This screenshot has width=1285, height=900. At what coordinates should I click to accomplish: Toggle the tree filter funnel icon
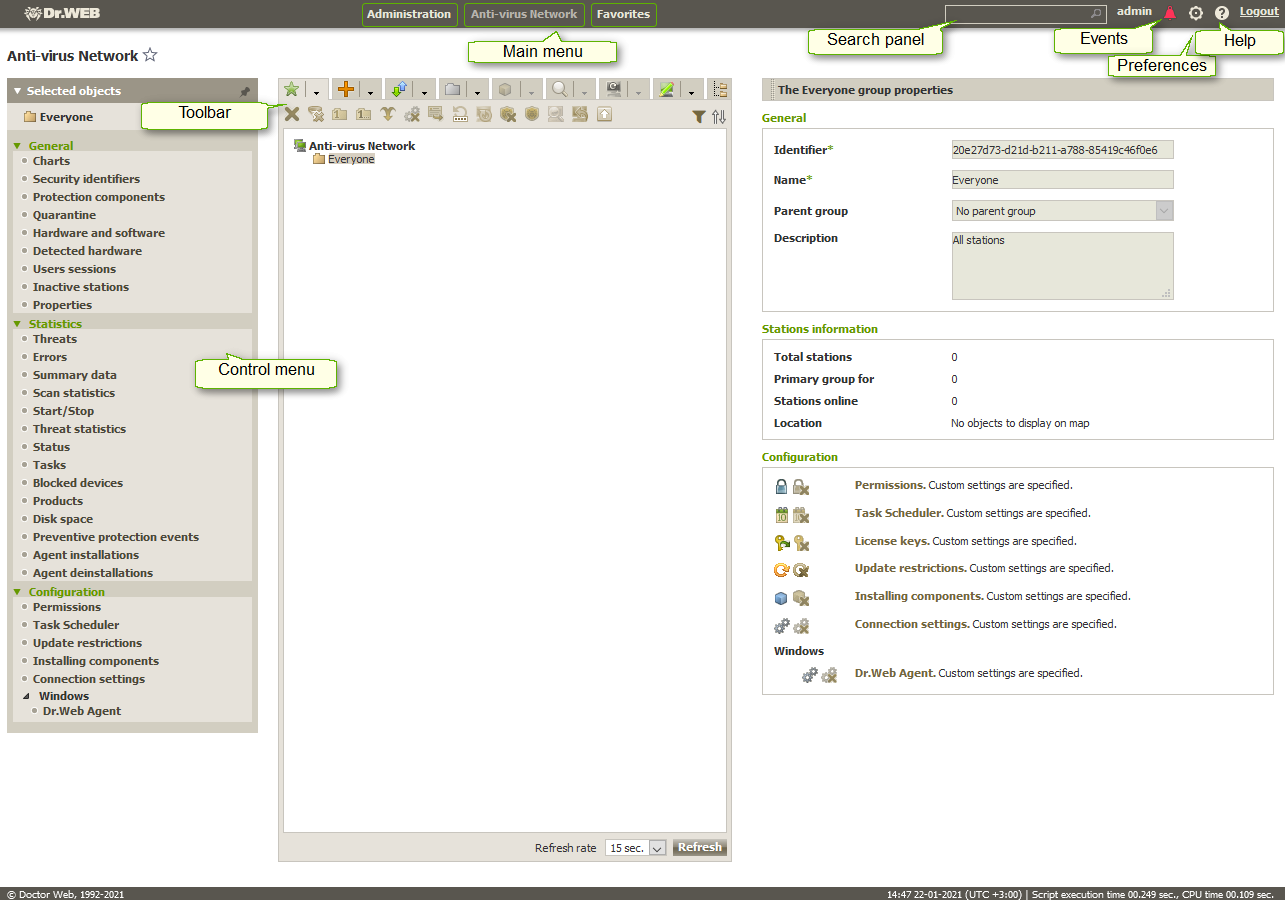(x=699, y=116)
